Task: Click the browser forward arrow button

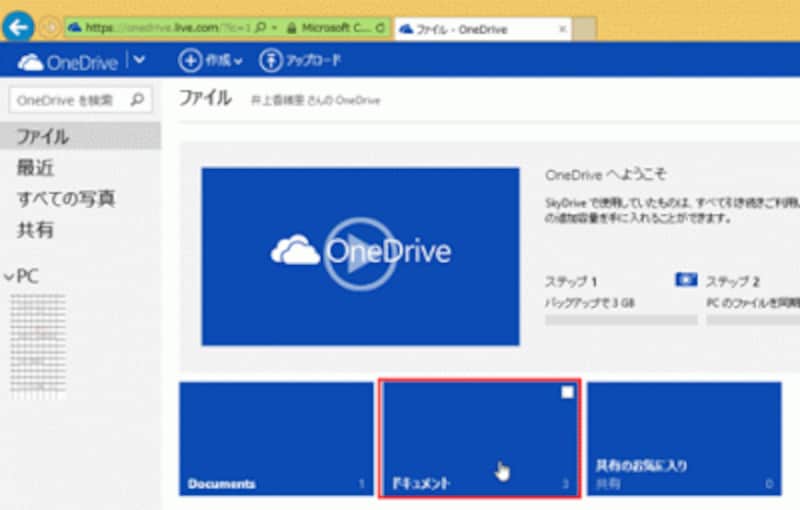Action: point(49,28)
